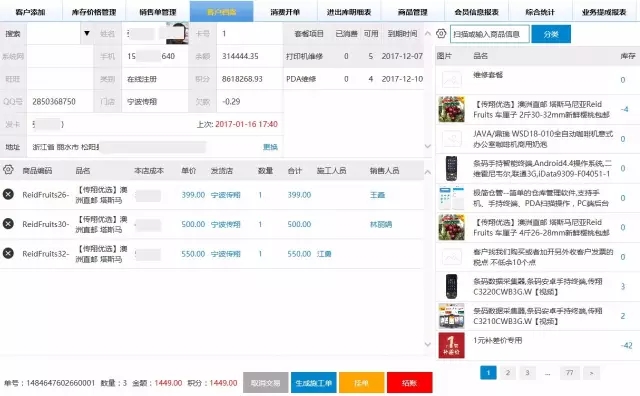
Task: Open the 综合统计 tab
Action: 540,12
